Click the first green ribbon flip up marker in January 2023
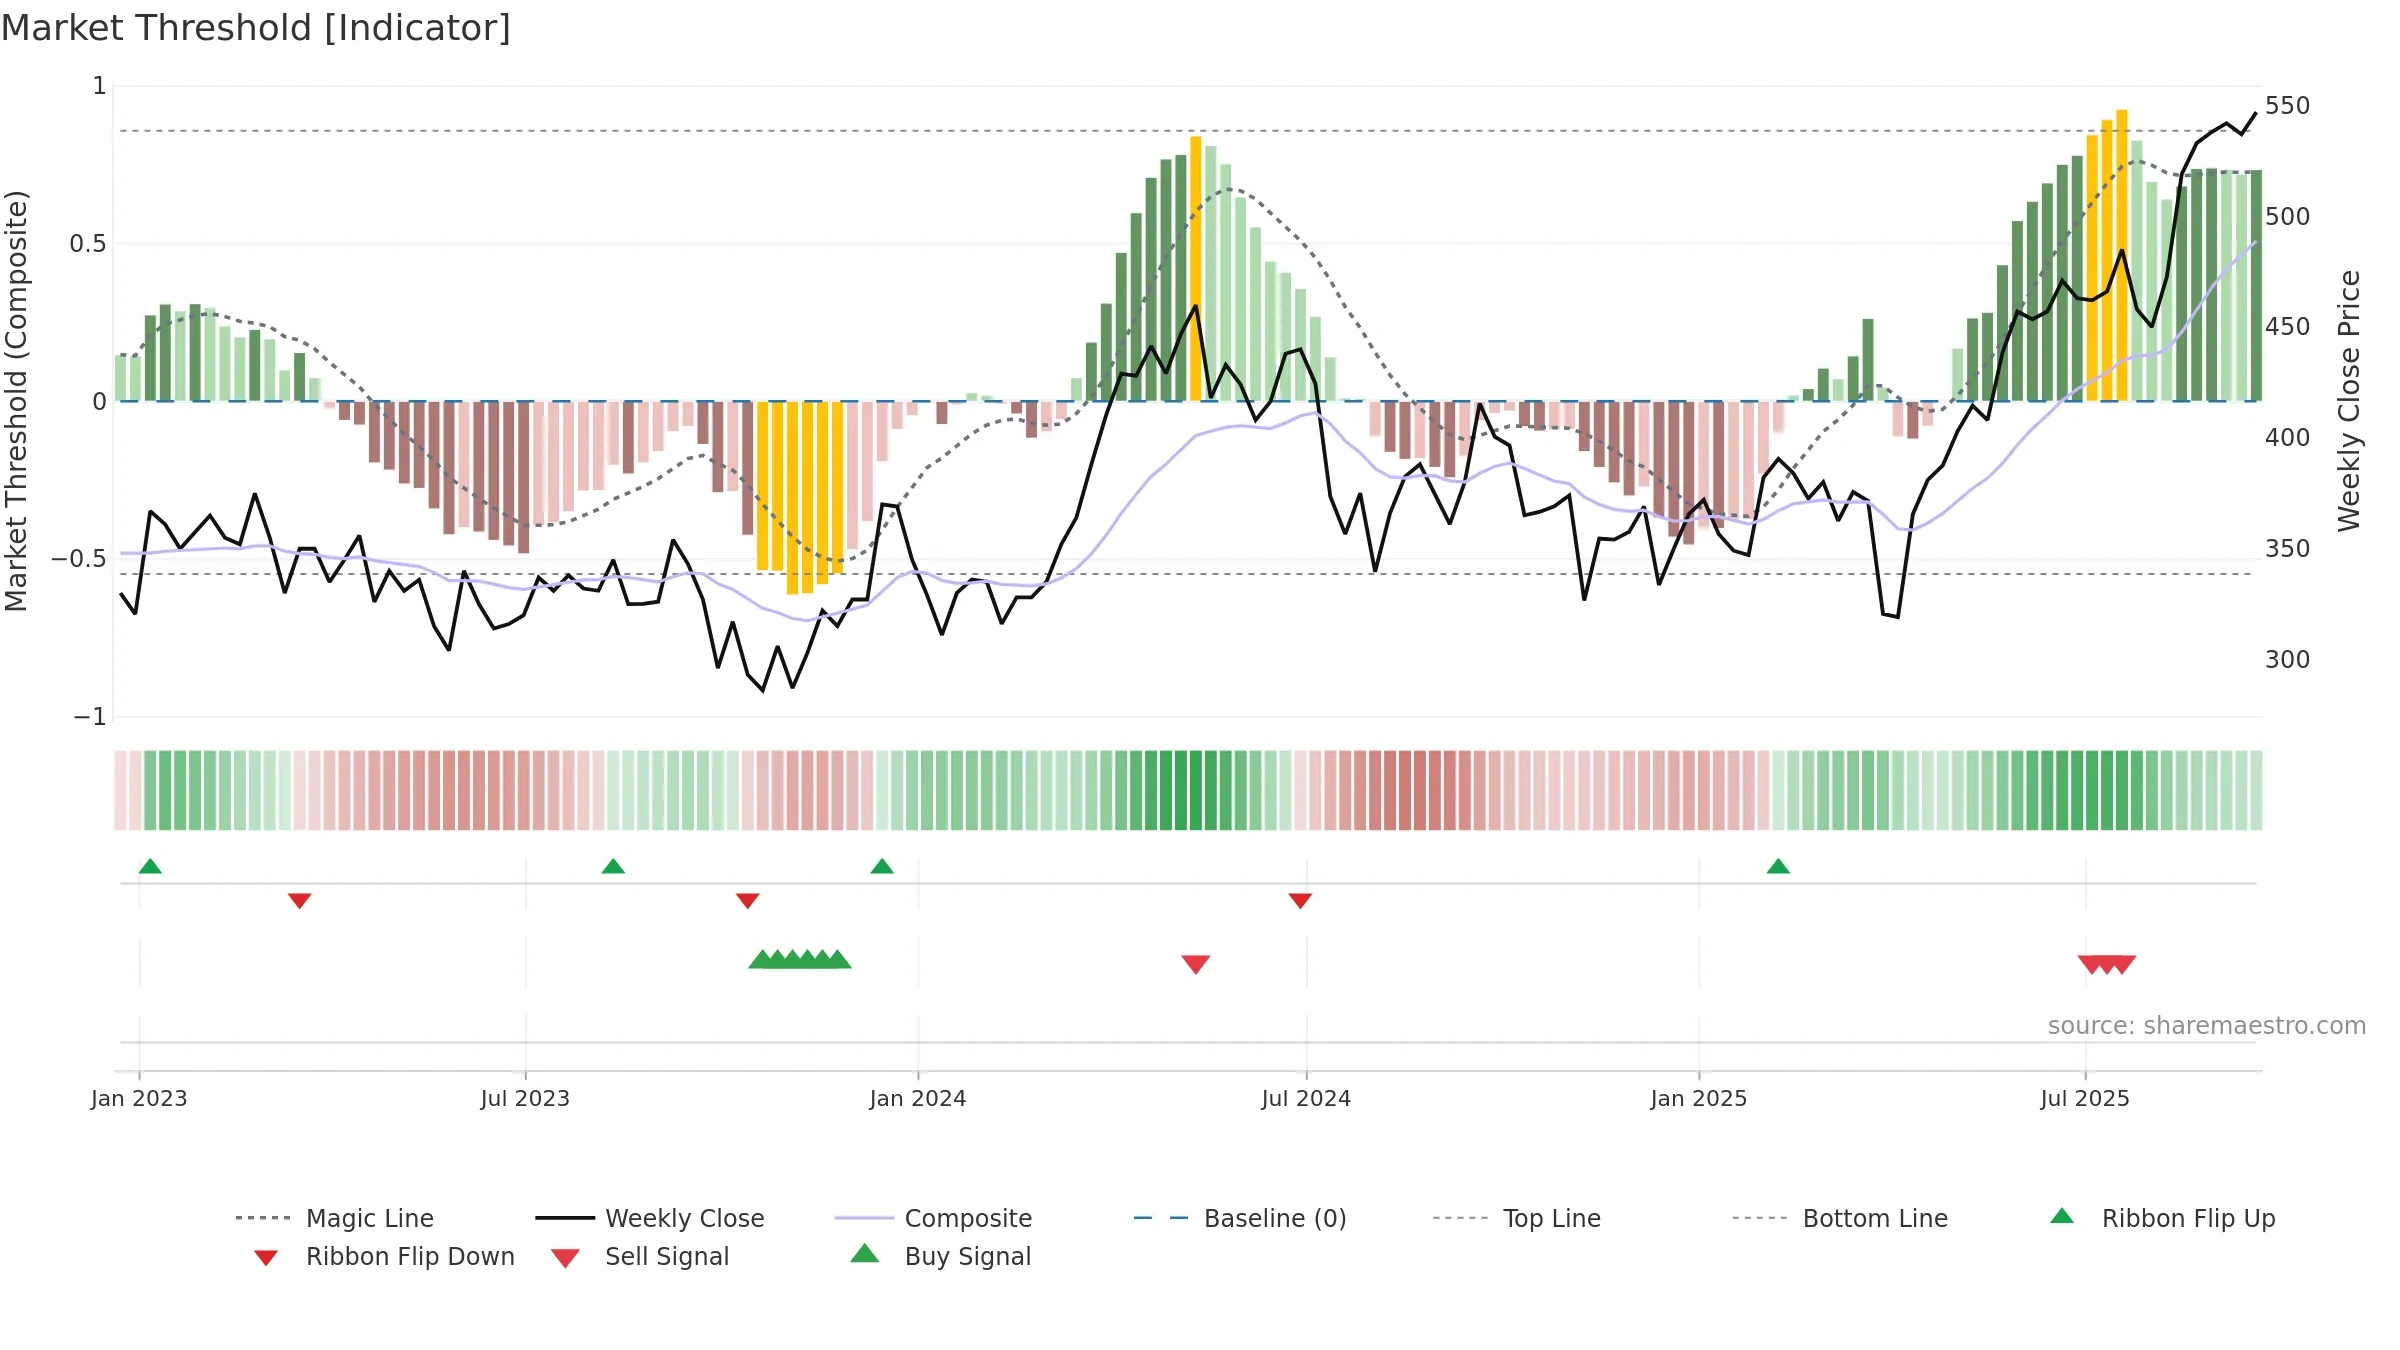This screenshot has height=1350, width=2400. click(150, 866)
